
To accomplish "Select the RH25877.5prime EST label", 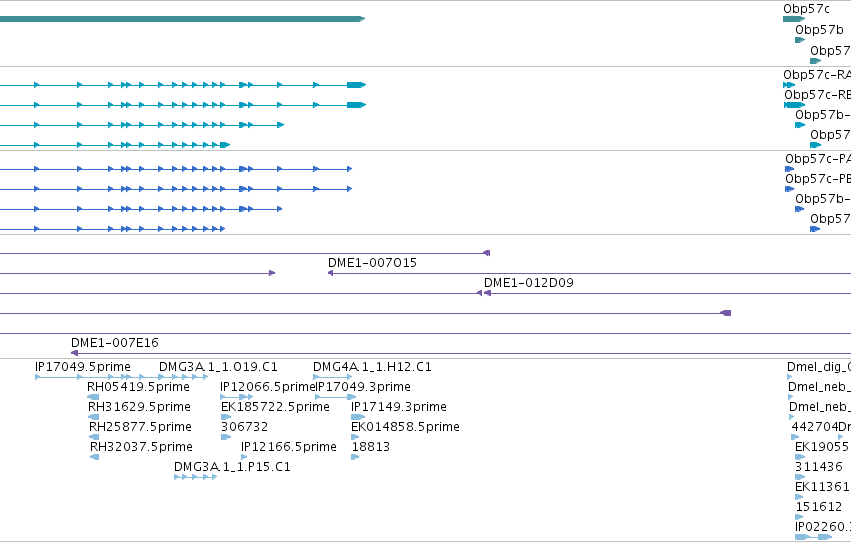I will coord(141,427).
